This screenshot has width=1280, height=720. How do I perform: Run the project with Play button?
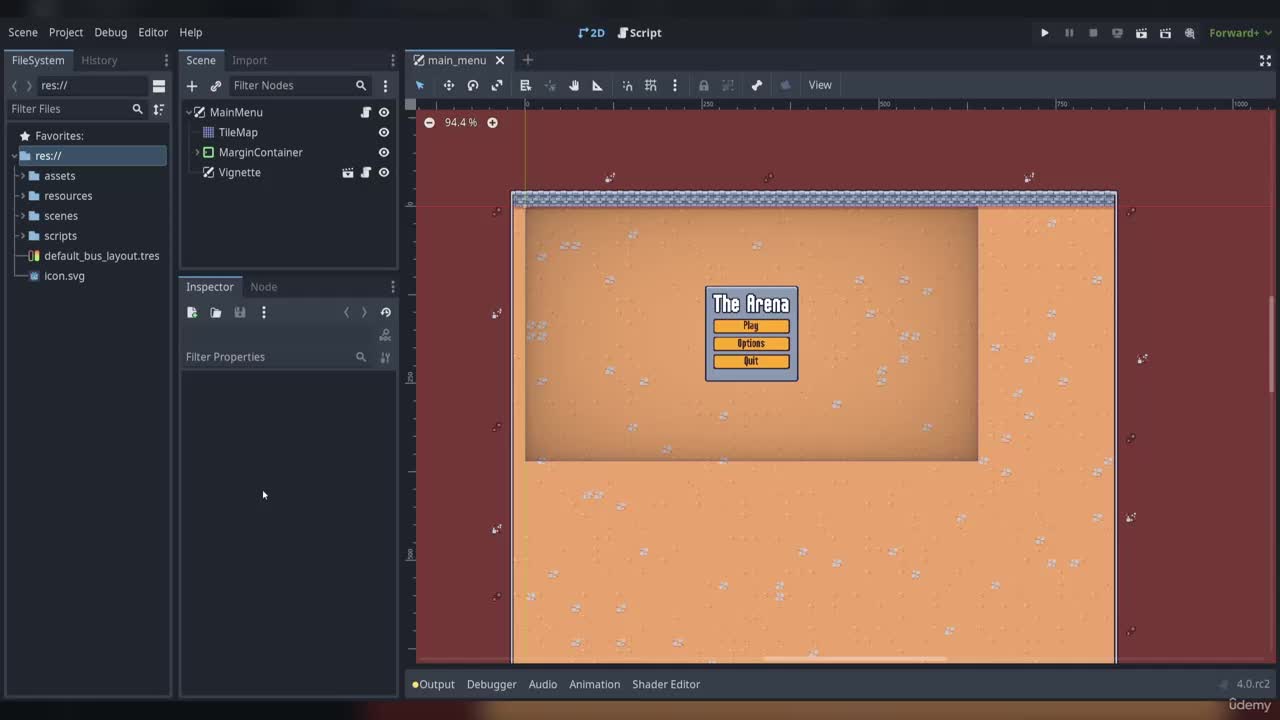pos(1045,33)
